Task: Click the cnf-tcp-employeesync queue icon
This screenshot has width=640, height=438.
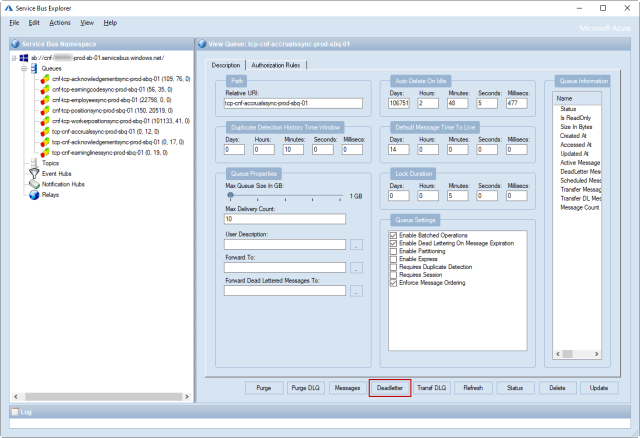Action: point(45,100)
